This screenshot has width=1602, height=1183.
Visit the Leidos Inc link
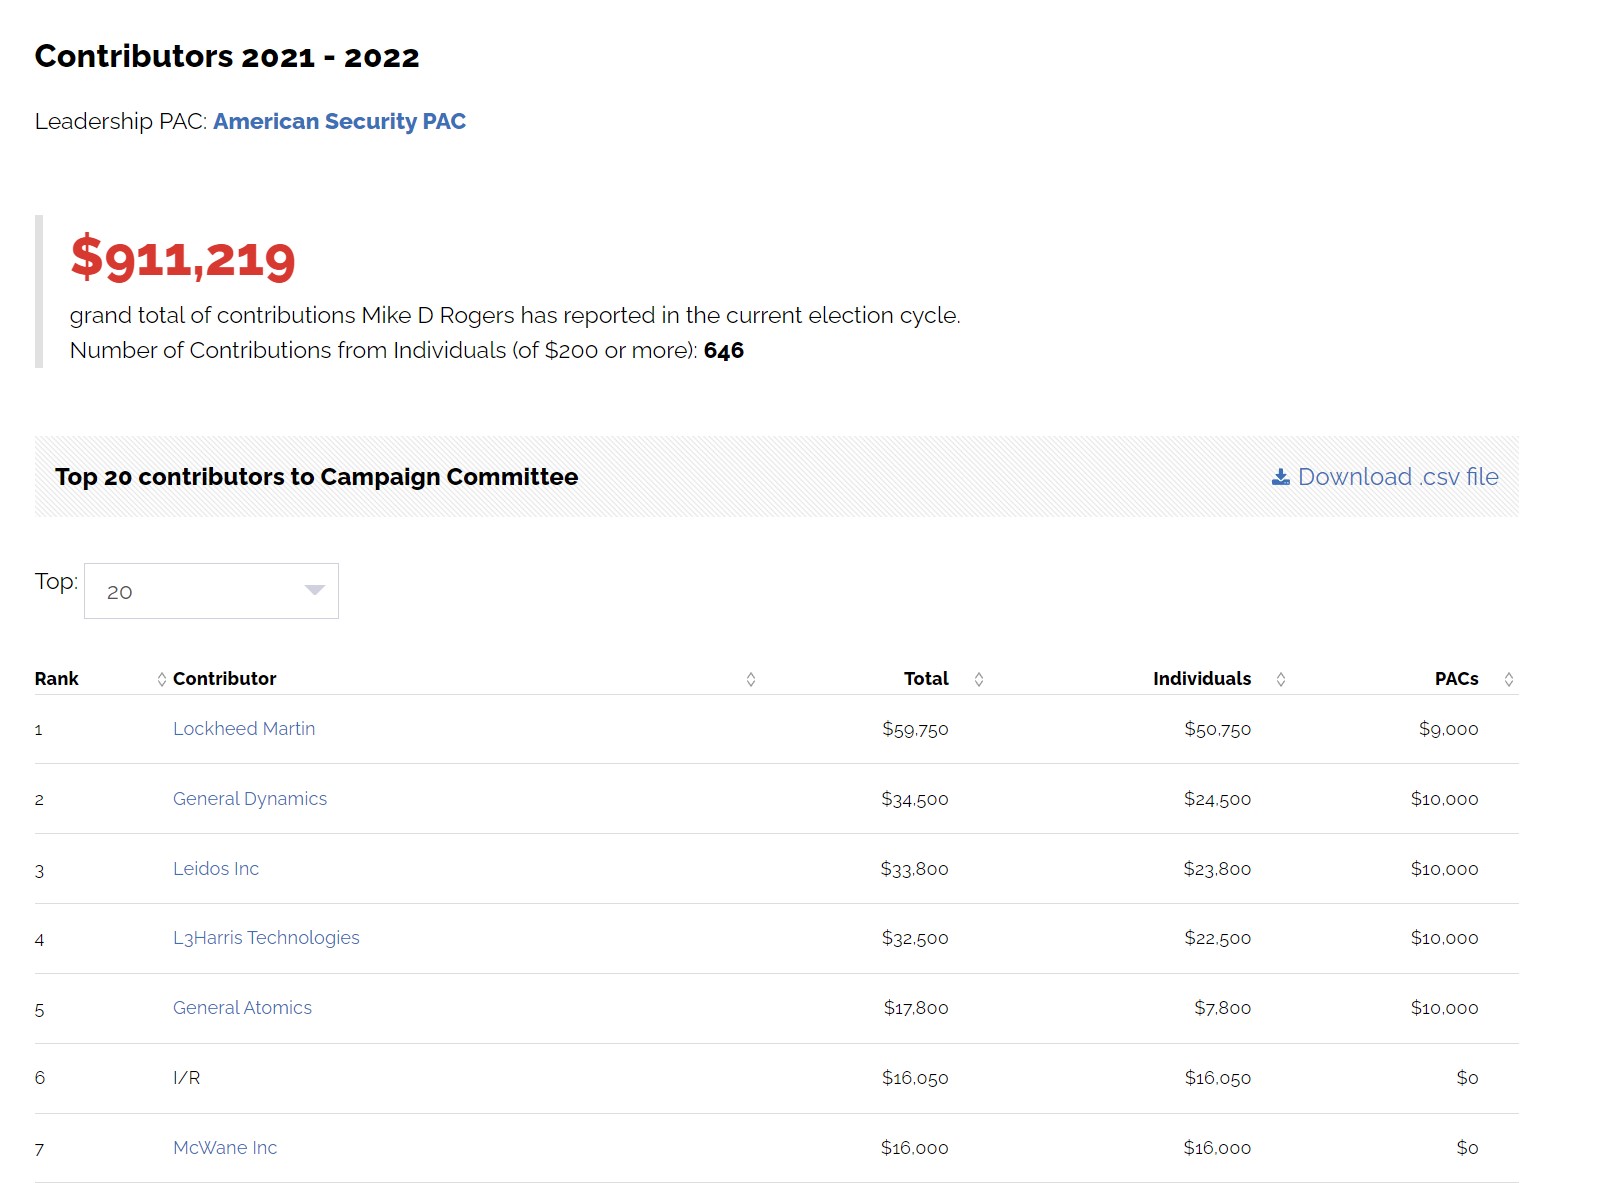point(215,869)
